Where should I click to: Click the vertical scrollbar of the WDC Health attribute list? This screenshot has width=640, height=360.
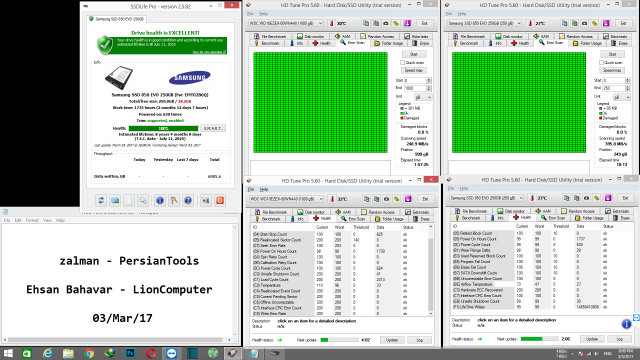coord(430,270)
